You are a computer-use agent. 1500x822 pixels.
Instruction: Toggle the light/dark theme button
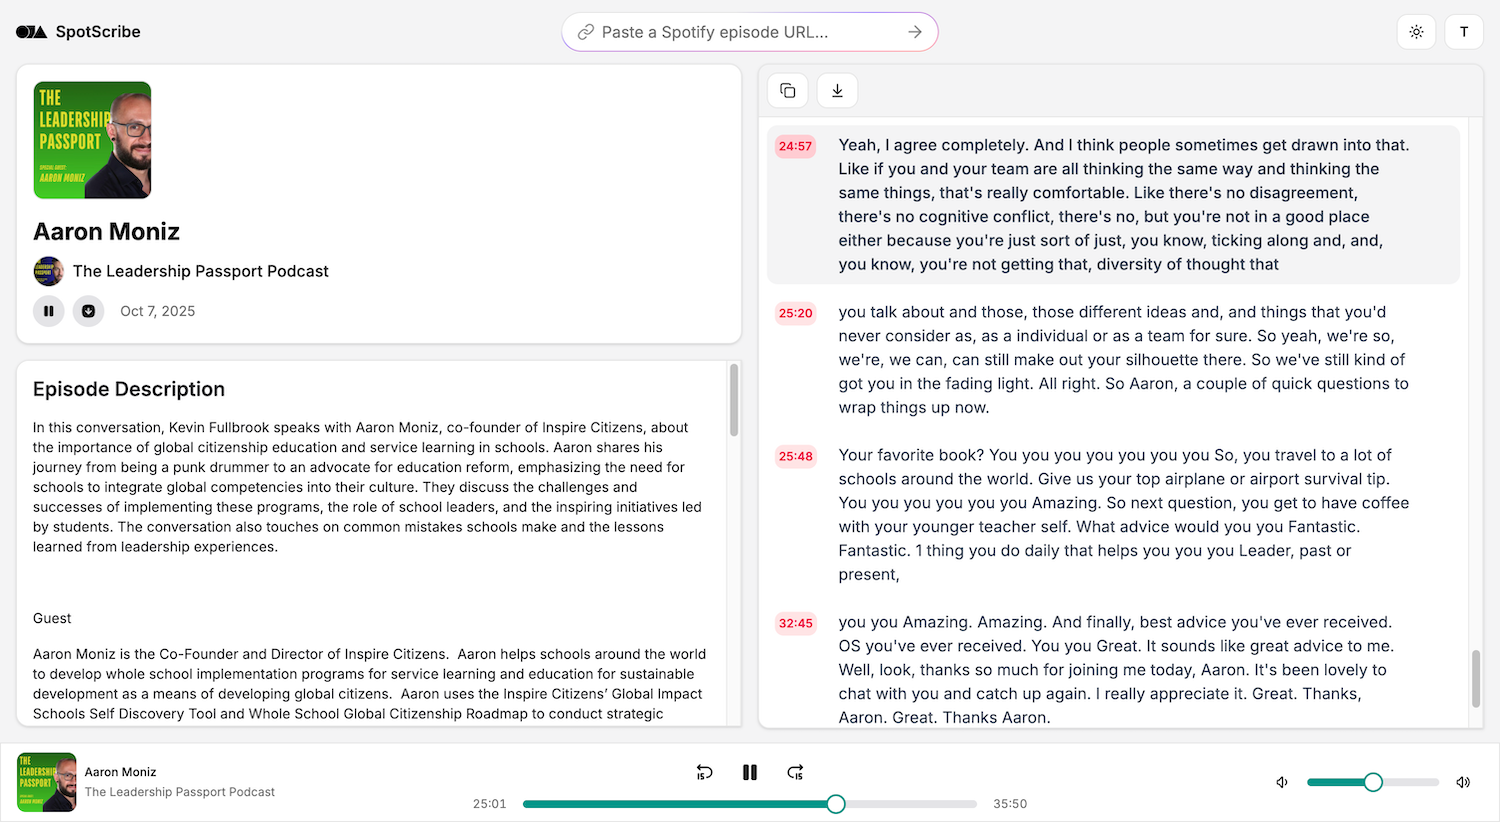coord(1416,32)
